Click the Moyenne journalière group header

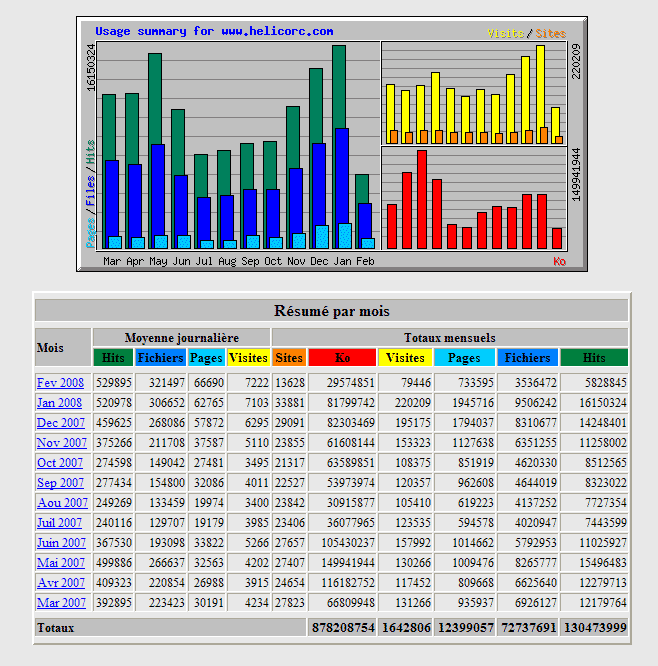(181, 338)
